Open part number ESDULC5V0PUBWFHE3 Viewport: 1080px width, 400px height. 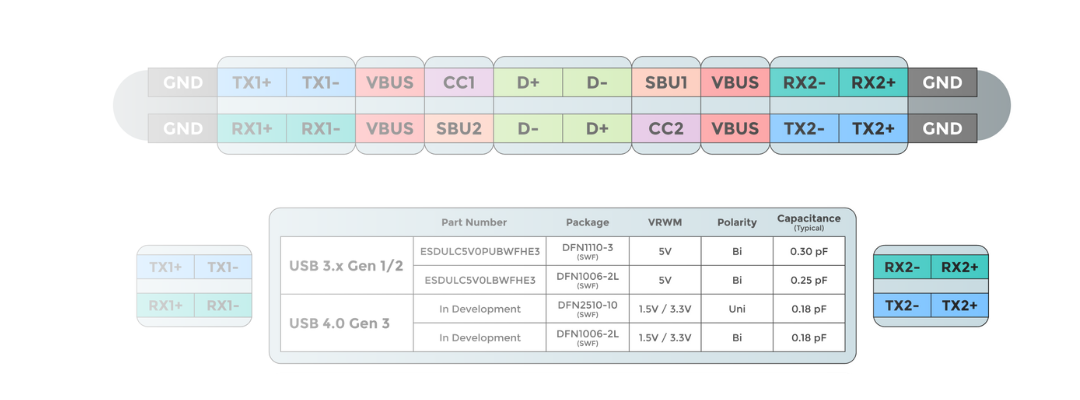(x=480, y=251)
